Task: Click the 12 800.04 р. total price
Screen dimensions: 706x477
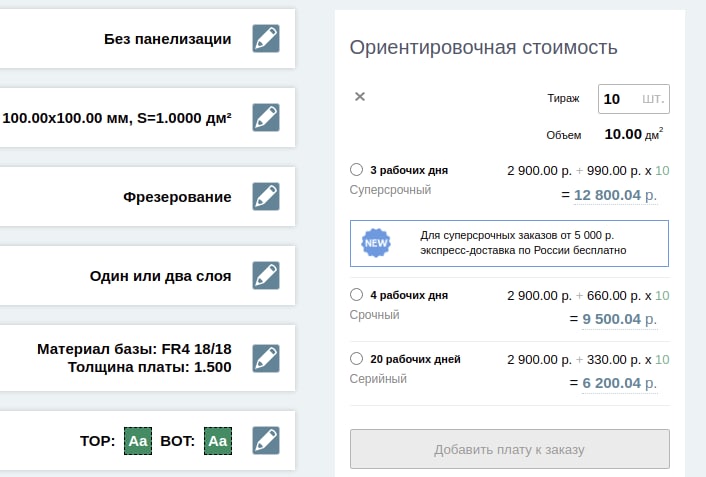Action: pos(615,195)
